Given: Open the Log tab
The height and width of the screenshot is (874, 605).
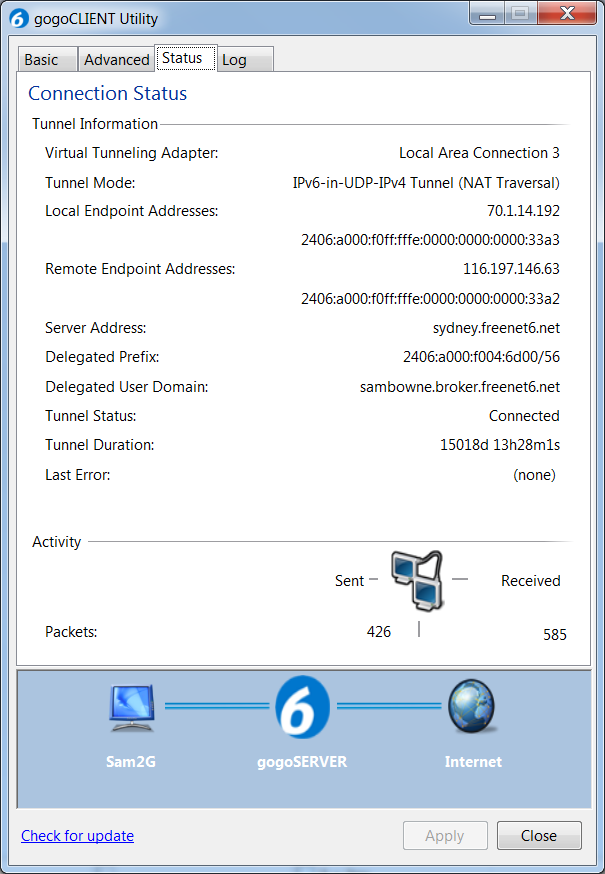Looking at the screenshot, I should [x=245, y=60].
